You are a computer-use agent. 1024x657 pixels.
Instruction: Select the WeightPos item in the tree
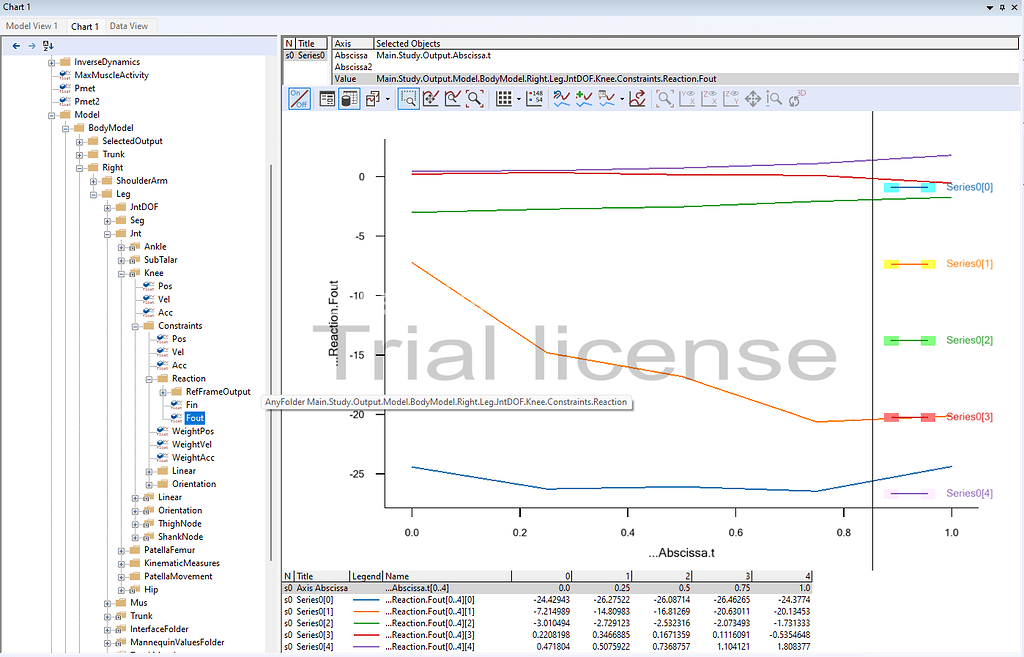193,431
